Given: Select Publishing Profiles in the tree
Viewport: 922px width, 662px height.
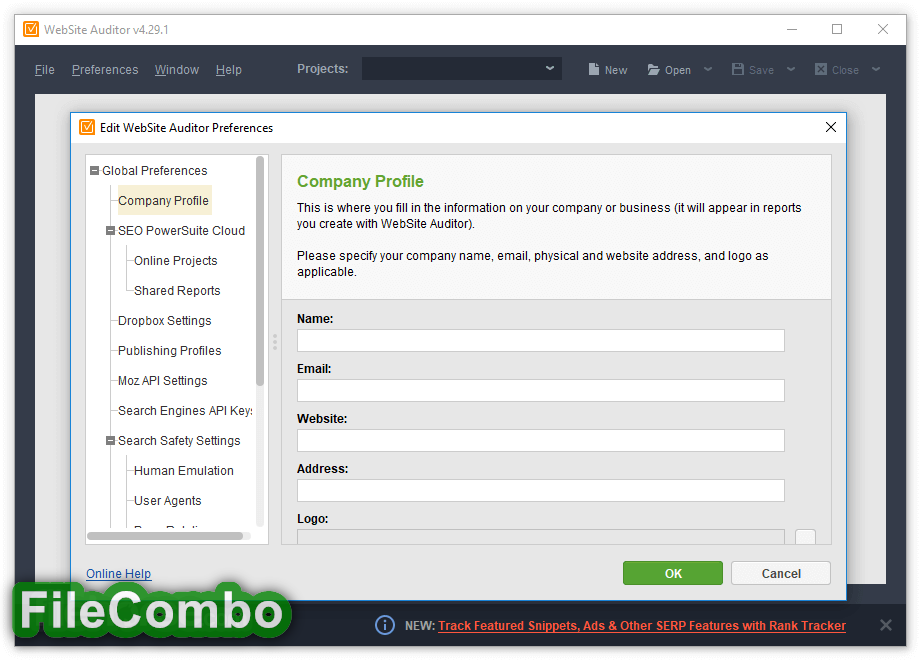Looking at the screenshot, I should coord(169,350).
